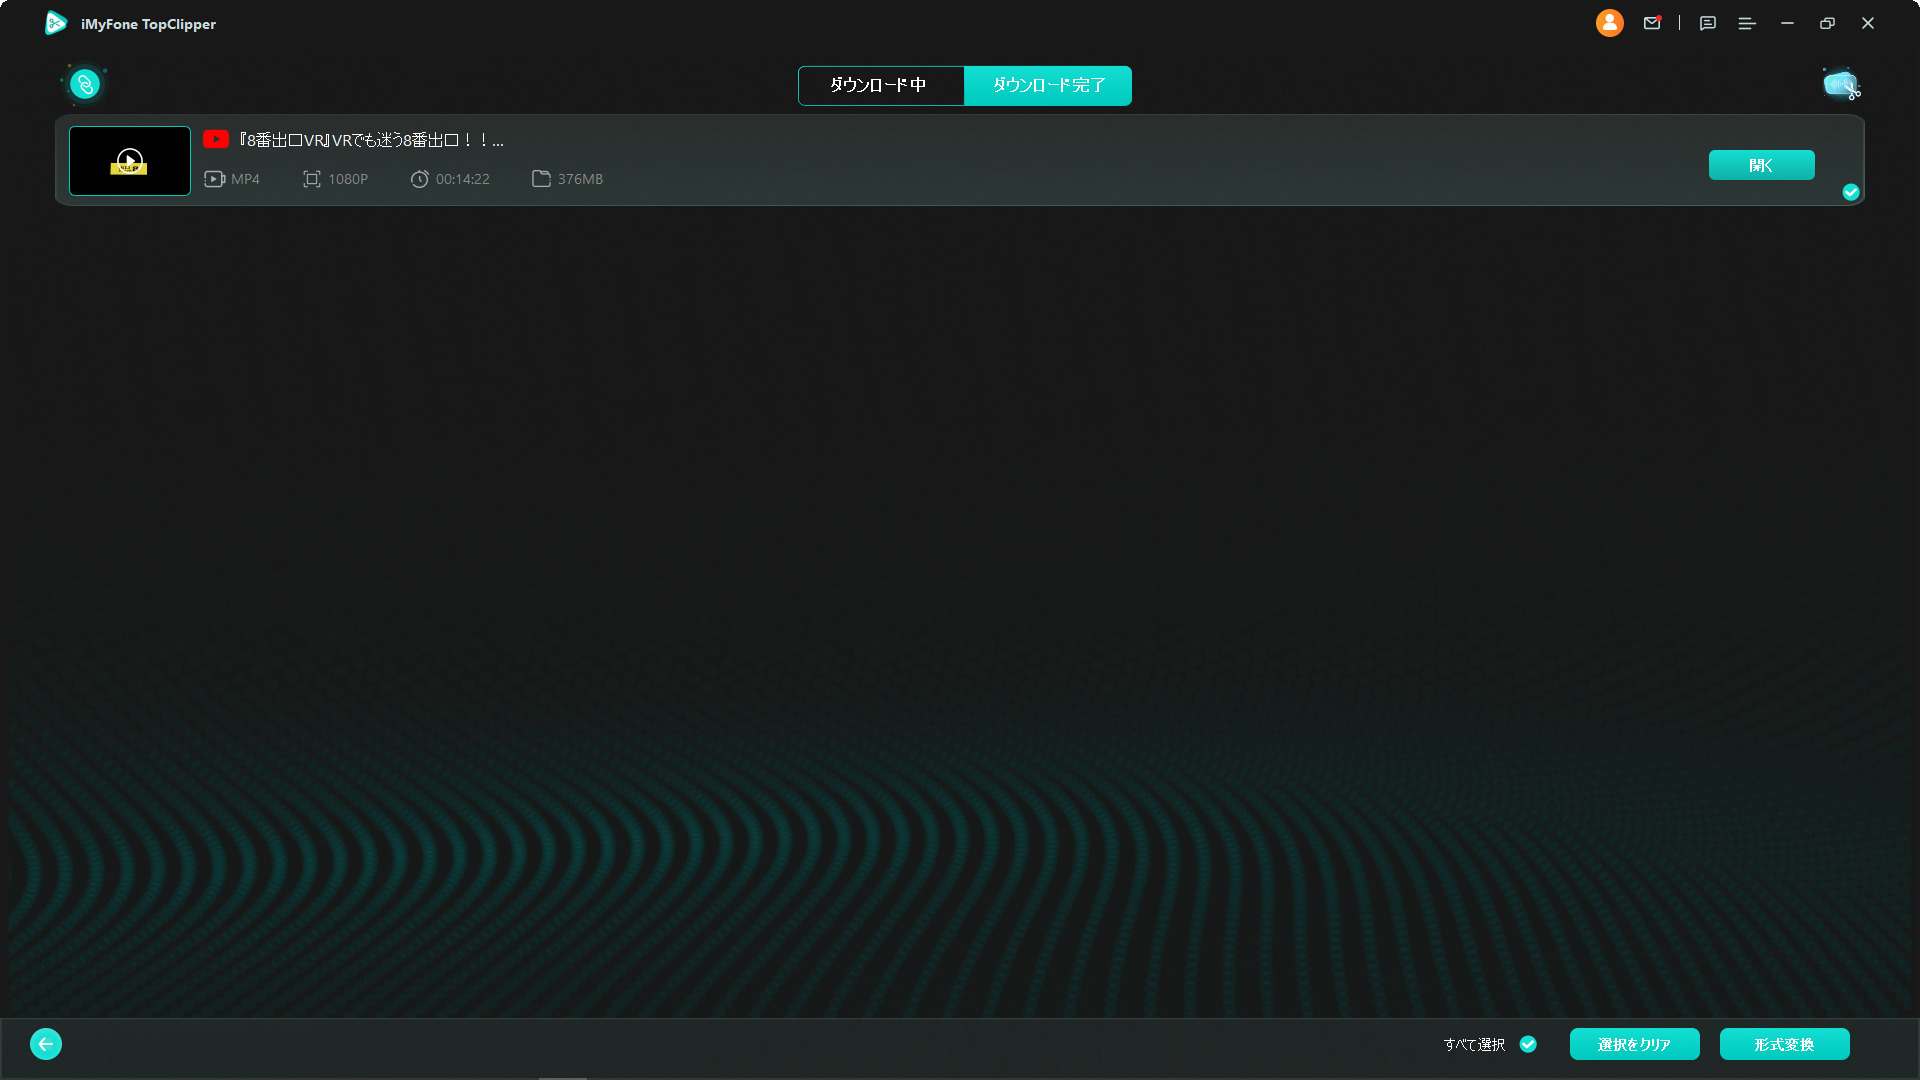The height and width of the screenshot is (1080, 1920).
Task: Click the folder icon next to 376MB
Action: coord(541,179)
